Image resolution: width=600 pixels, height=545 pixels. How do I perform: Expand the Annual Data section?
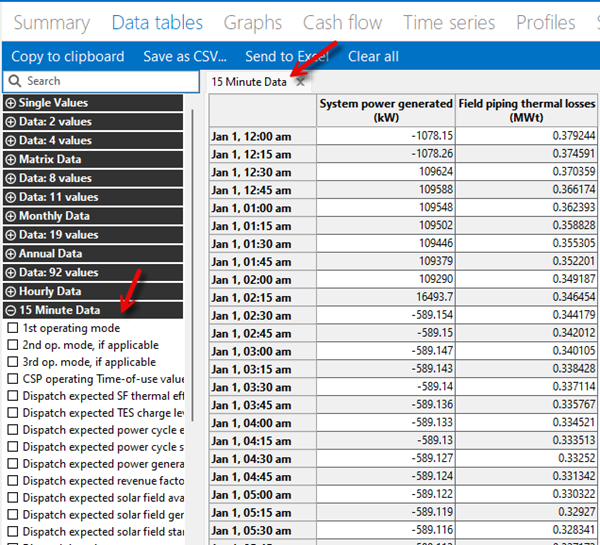pyautogui.click(x=11, y=254)
